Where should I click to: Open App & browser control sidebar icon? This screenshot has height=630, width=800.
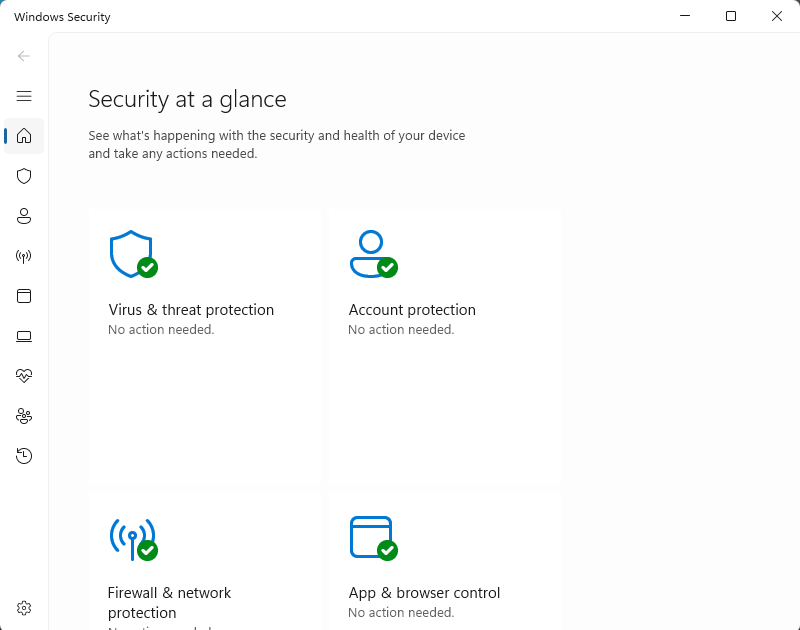24,296
